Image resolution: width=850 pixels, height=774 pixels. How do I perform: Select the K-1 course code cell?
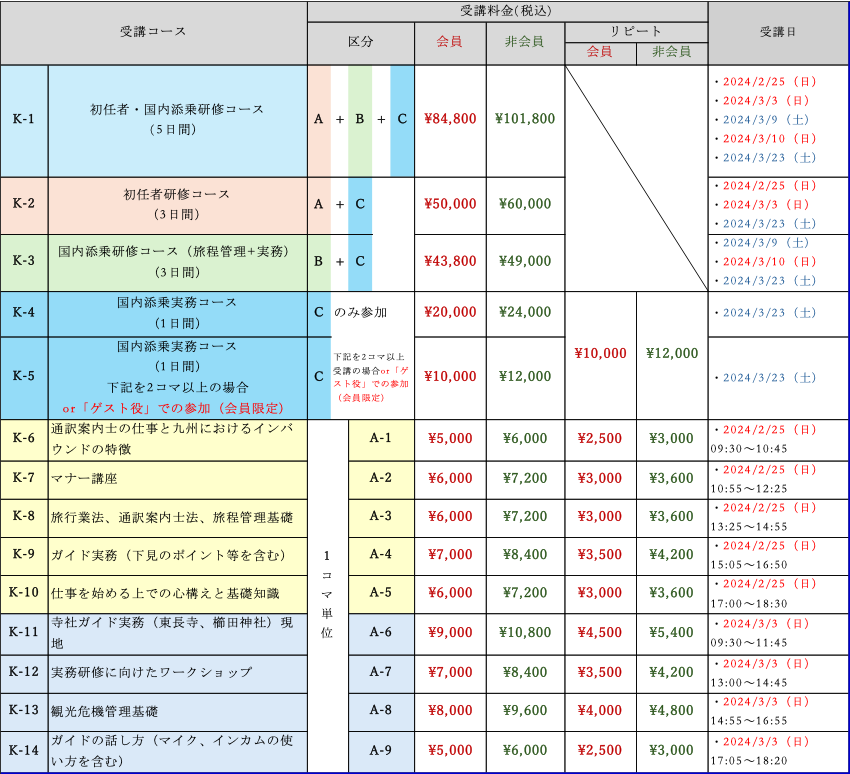(x=24, y=120)
